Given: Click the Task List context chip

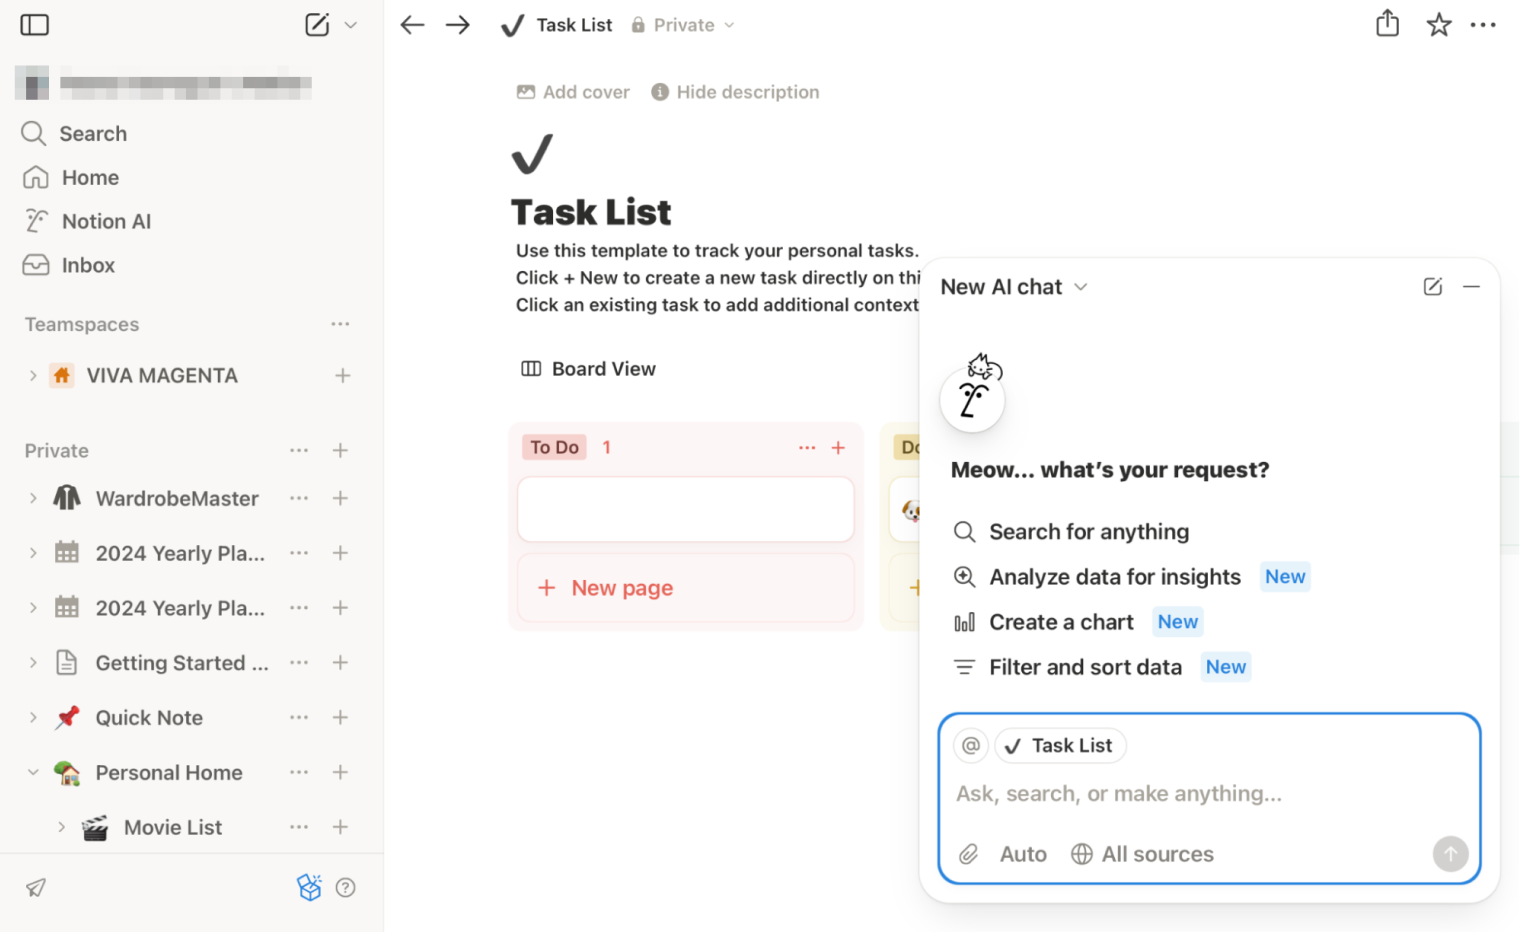Looking at the screenshot, I should point(1060,746).
